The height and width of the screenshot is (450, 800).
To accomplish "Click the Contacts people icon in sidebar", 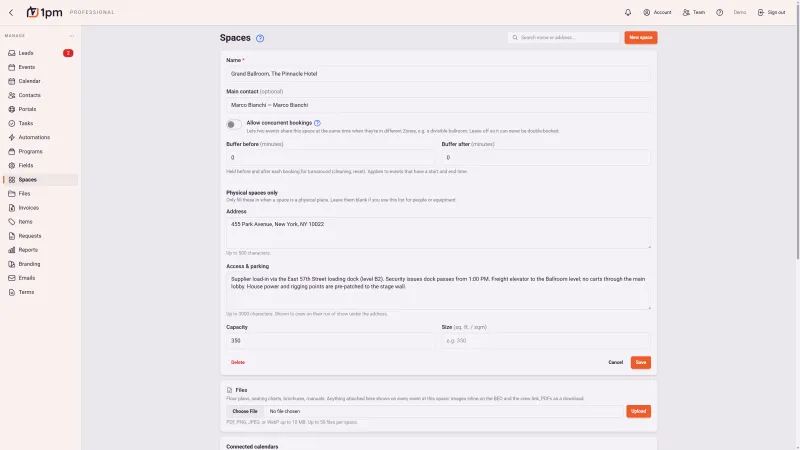I will click(x=12, y=95).
